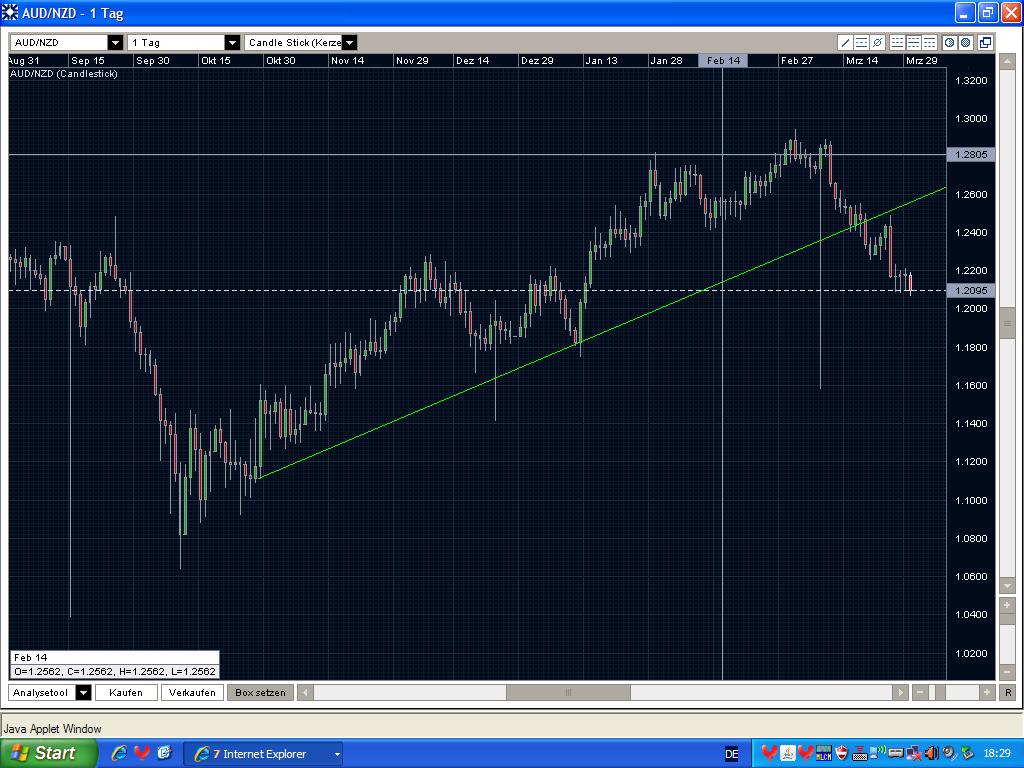1024x768 pixels.
Task: Click the volume speaker tray icon
Action: (932, 754)
